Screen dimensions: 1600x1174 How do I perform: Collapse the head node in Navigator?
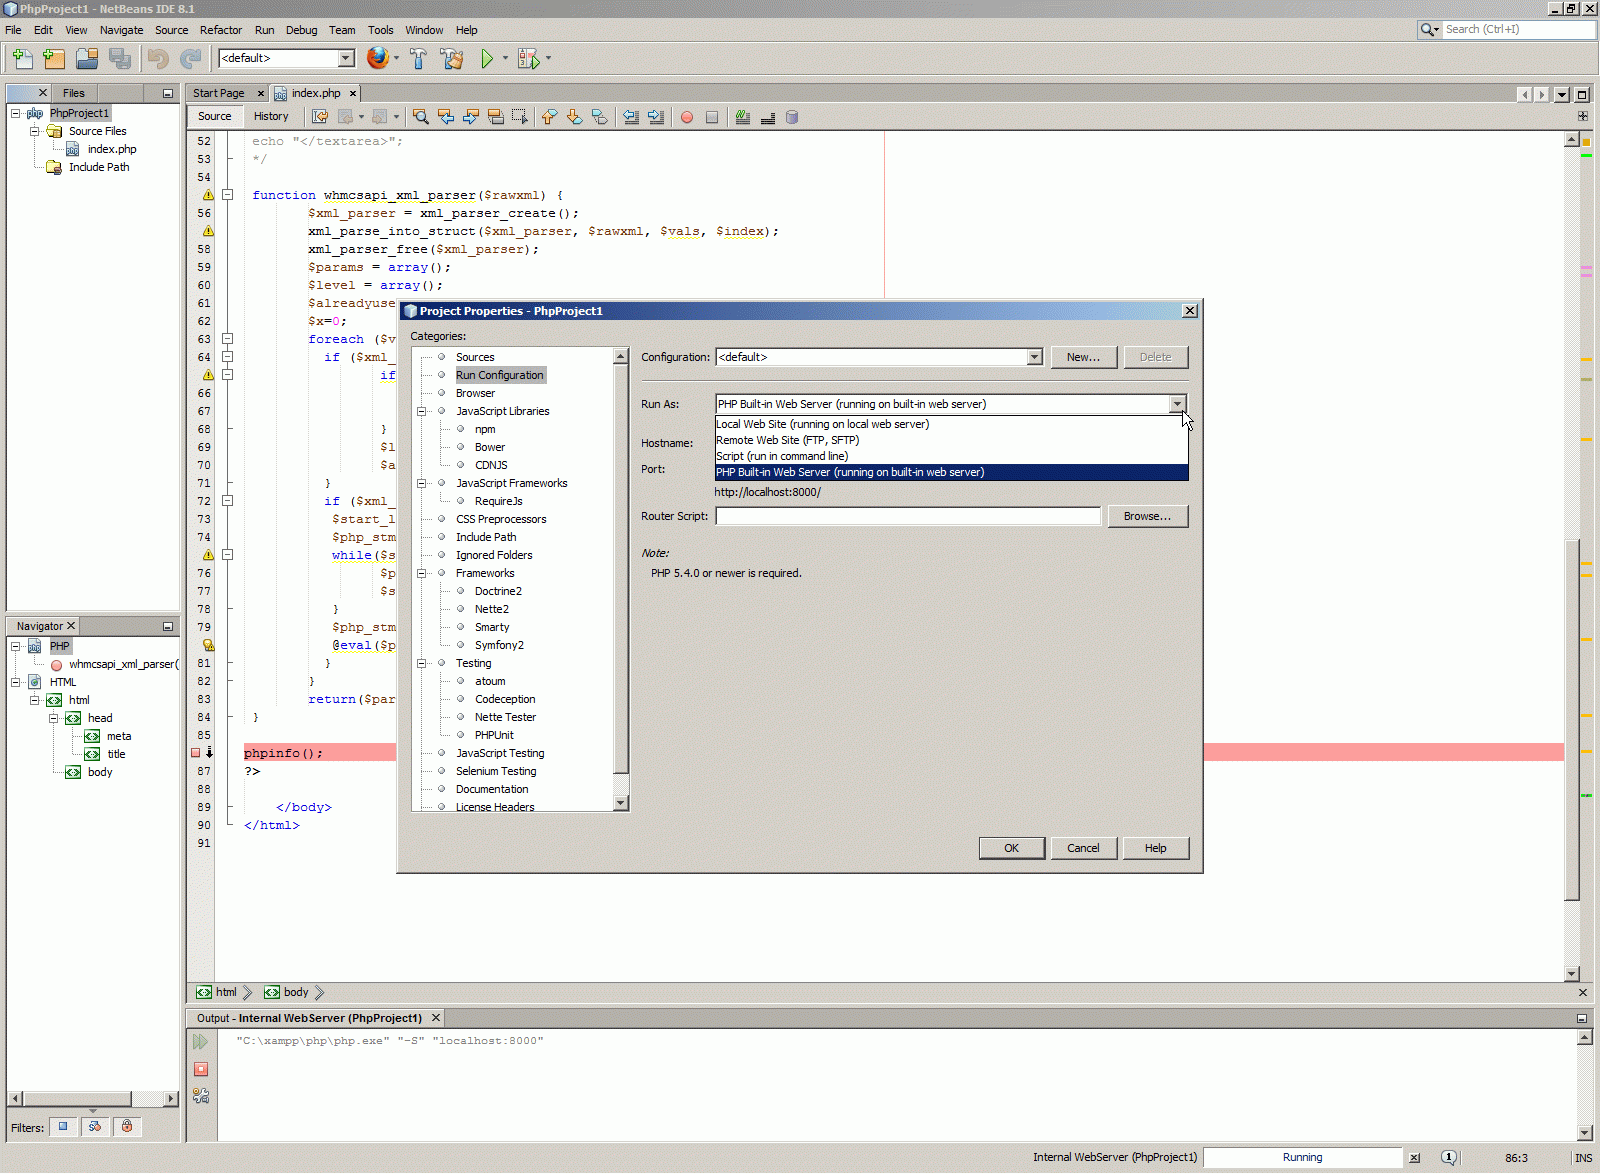pos(54,718)
